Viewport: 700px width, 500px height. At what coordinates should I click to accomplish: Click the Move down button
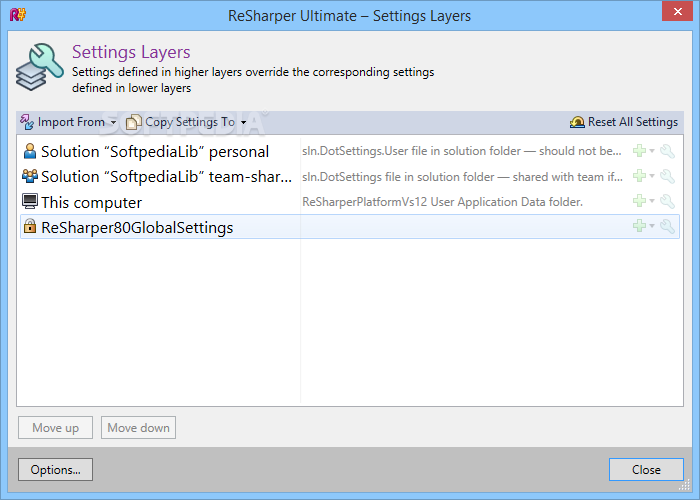coord(138,428)
